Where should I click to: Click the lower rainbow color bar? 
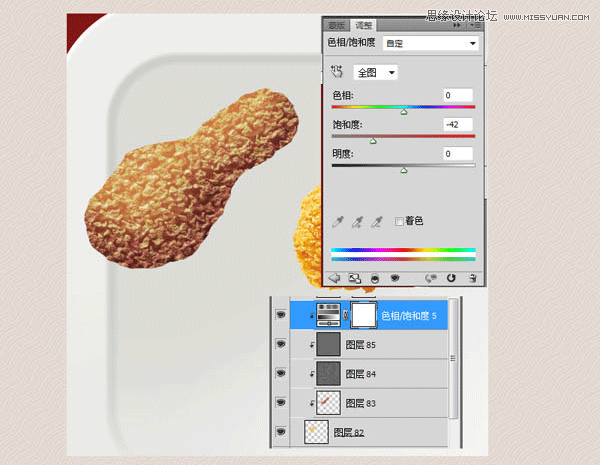(403, 259)
